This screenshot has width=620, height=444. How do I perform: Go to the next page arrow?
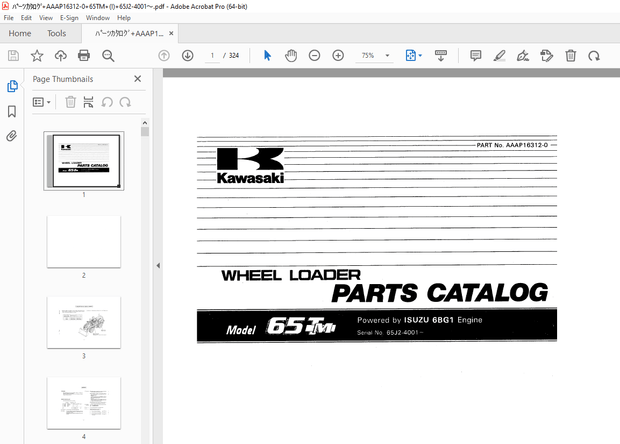(187, 56)
